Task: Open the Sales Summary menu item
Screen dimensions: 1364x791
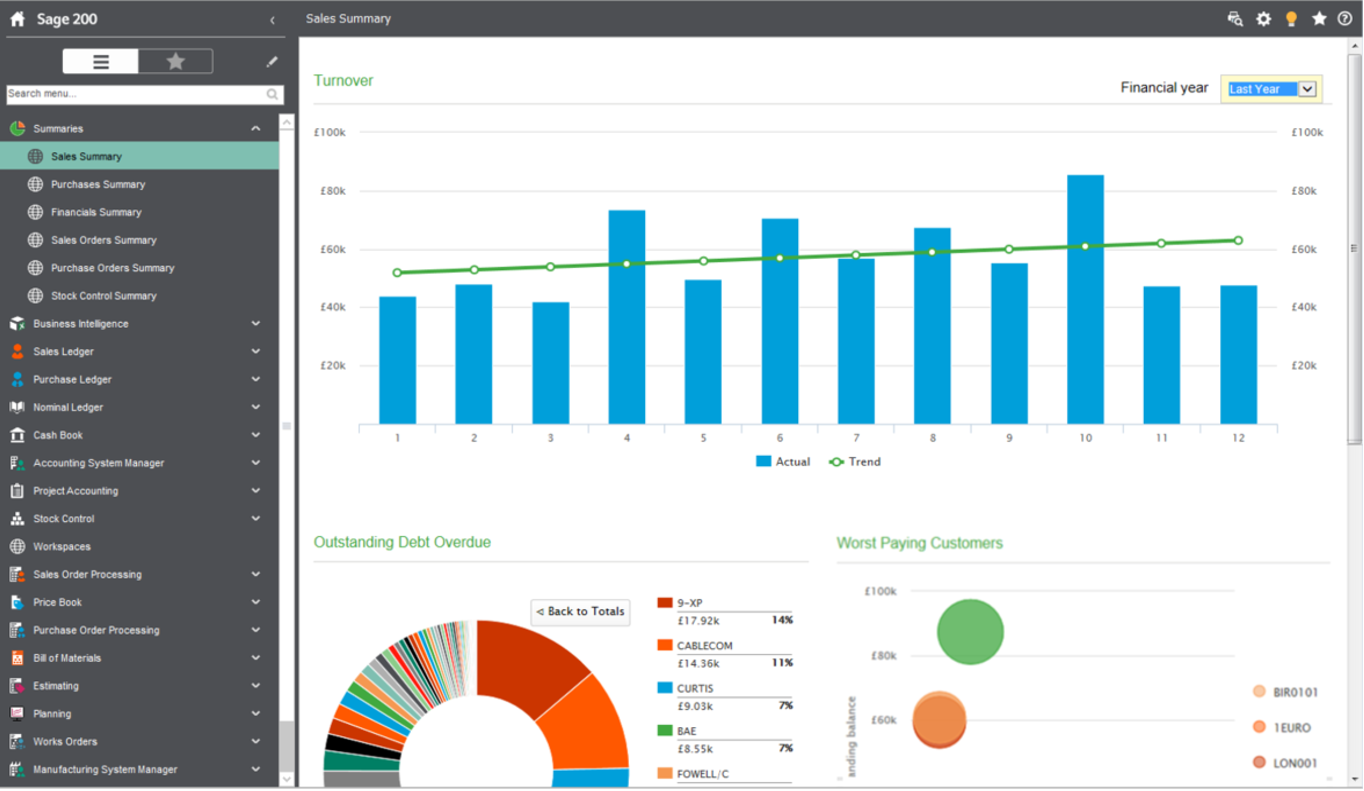Action: tap(139, 156)
